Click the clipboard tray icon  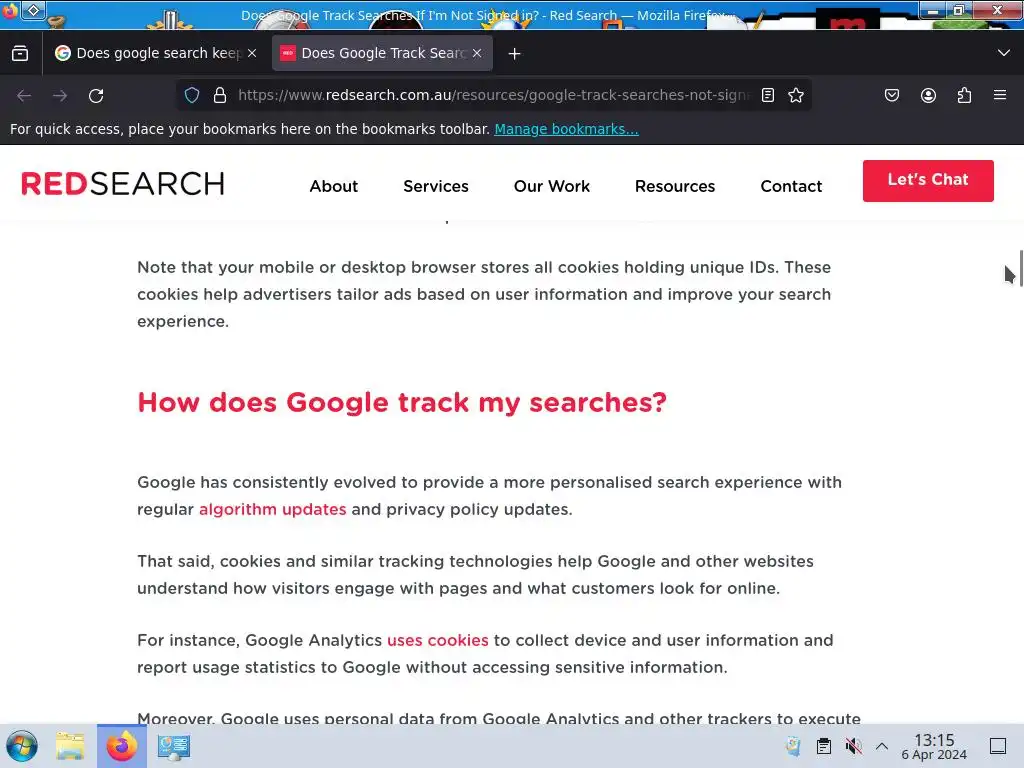point(824,746)
